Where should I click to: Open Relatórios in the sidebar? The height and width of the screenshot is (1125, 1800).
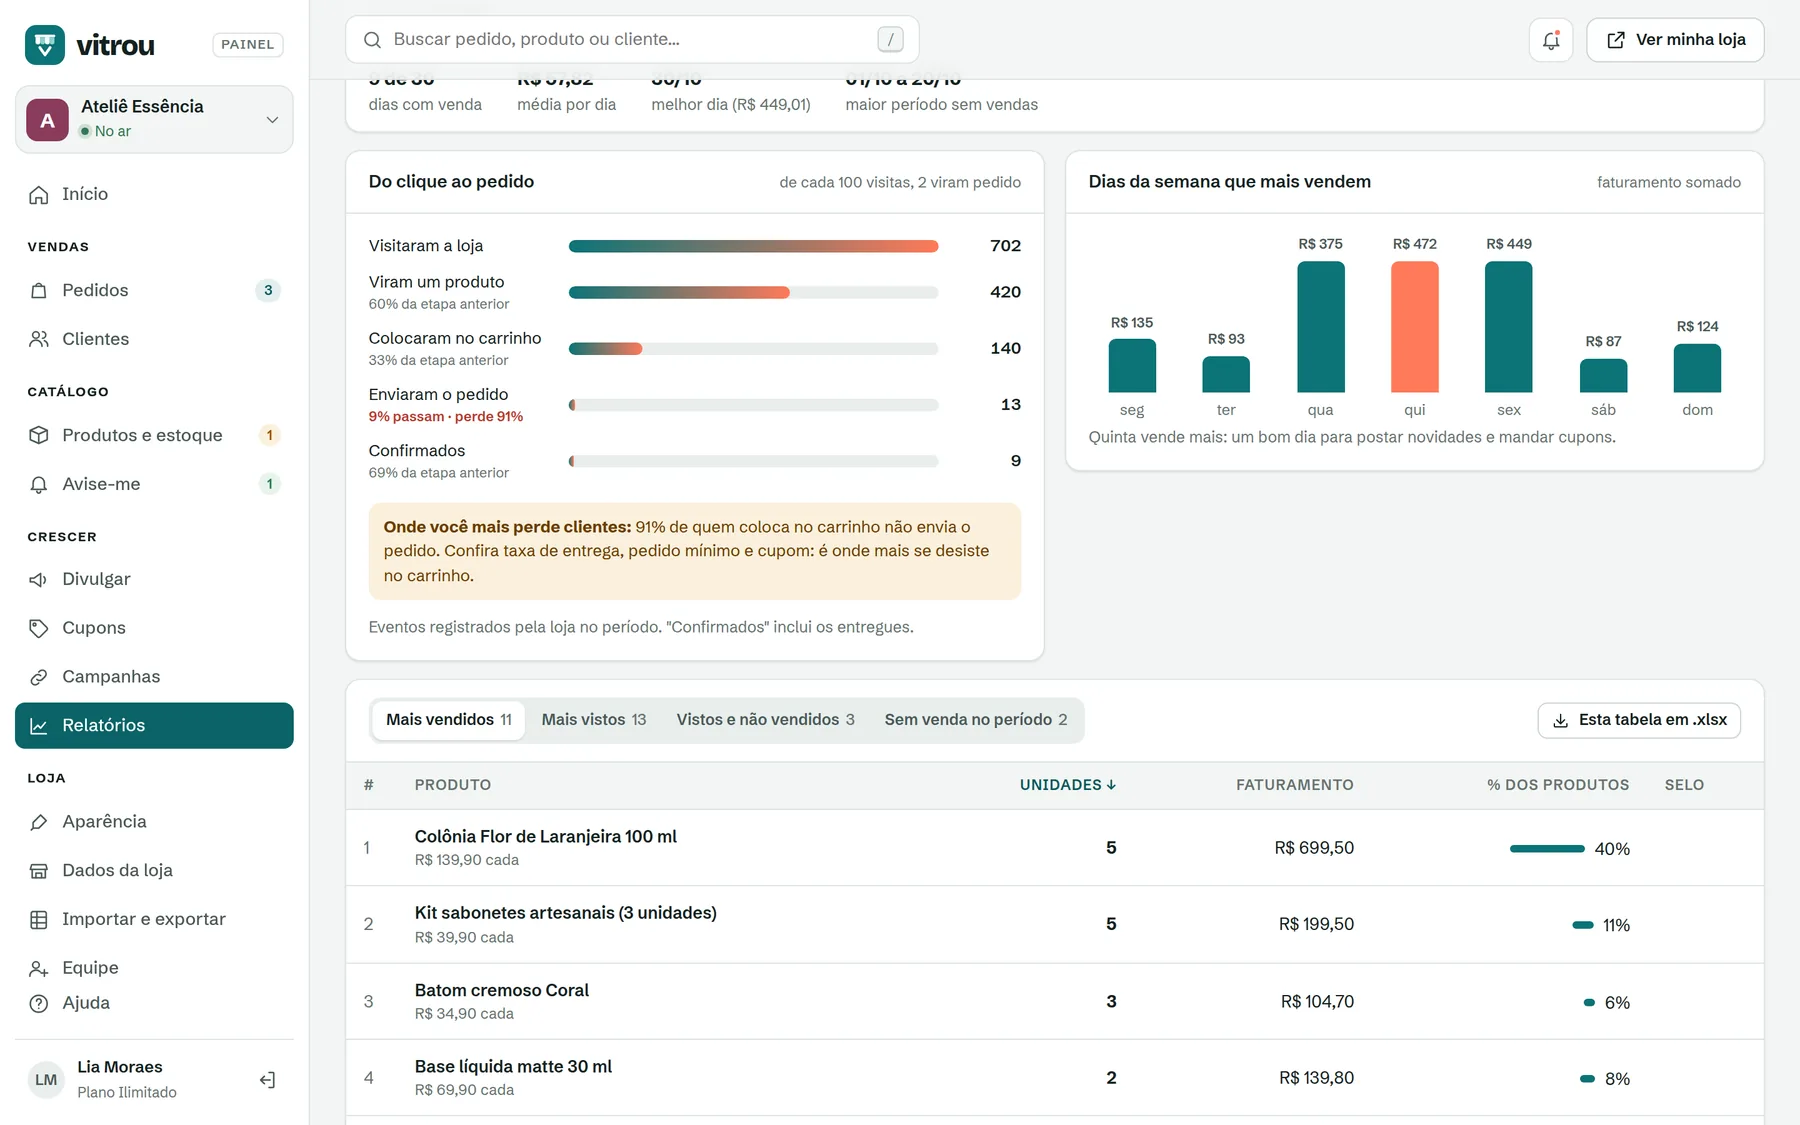(154, 726)
